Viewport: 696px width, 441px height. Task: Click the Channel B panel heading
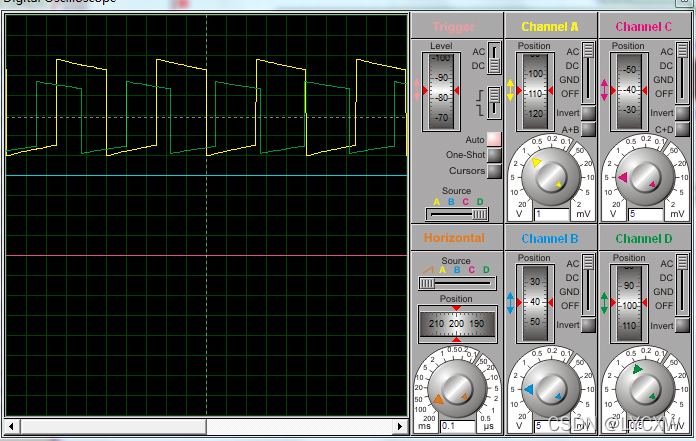tap(550, 239)
